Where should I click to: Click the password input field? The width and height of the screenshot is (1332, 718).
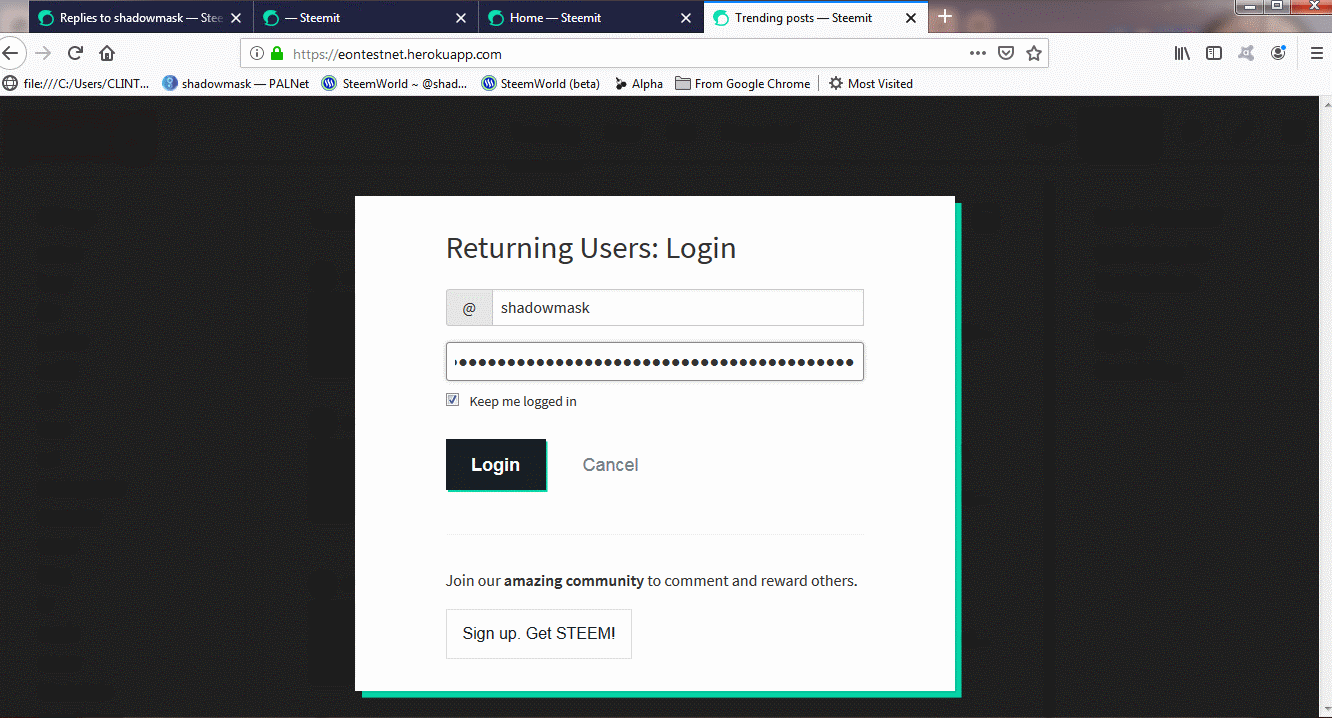click(x=654, y=362)
